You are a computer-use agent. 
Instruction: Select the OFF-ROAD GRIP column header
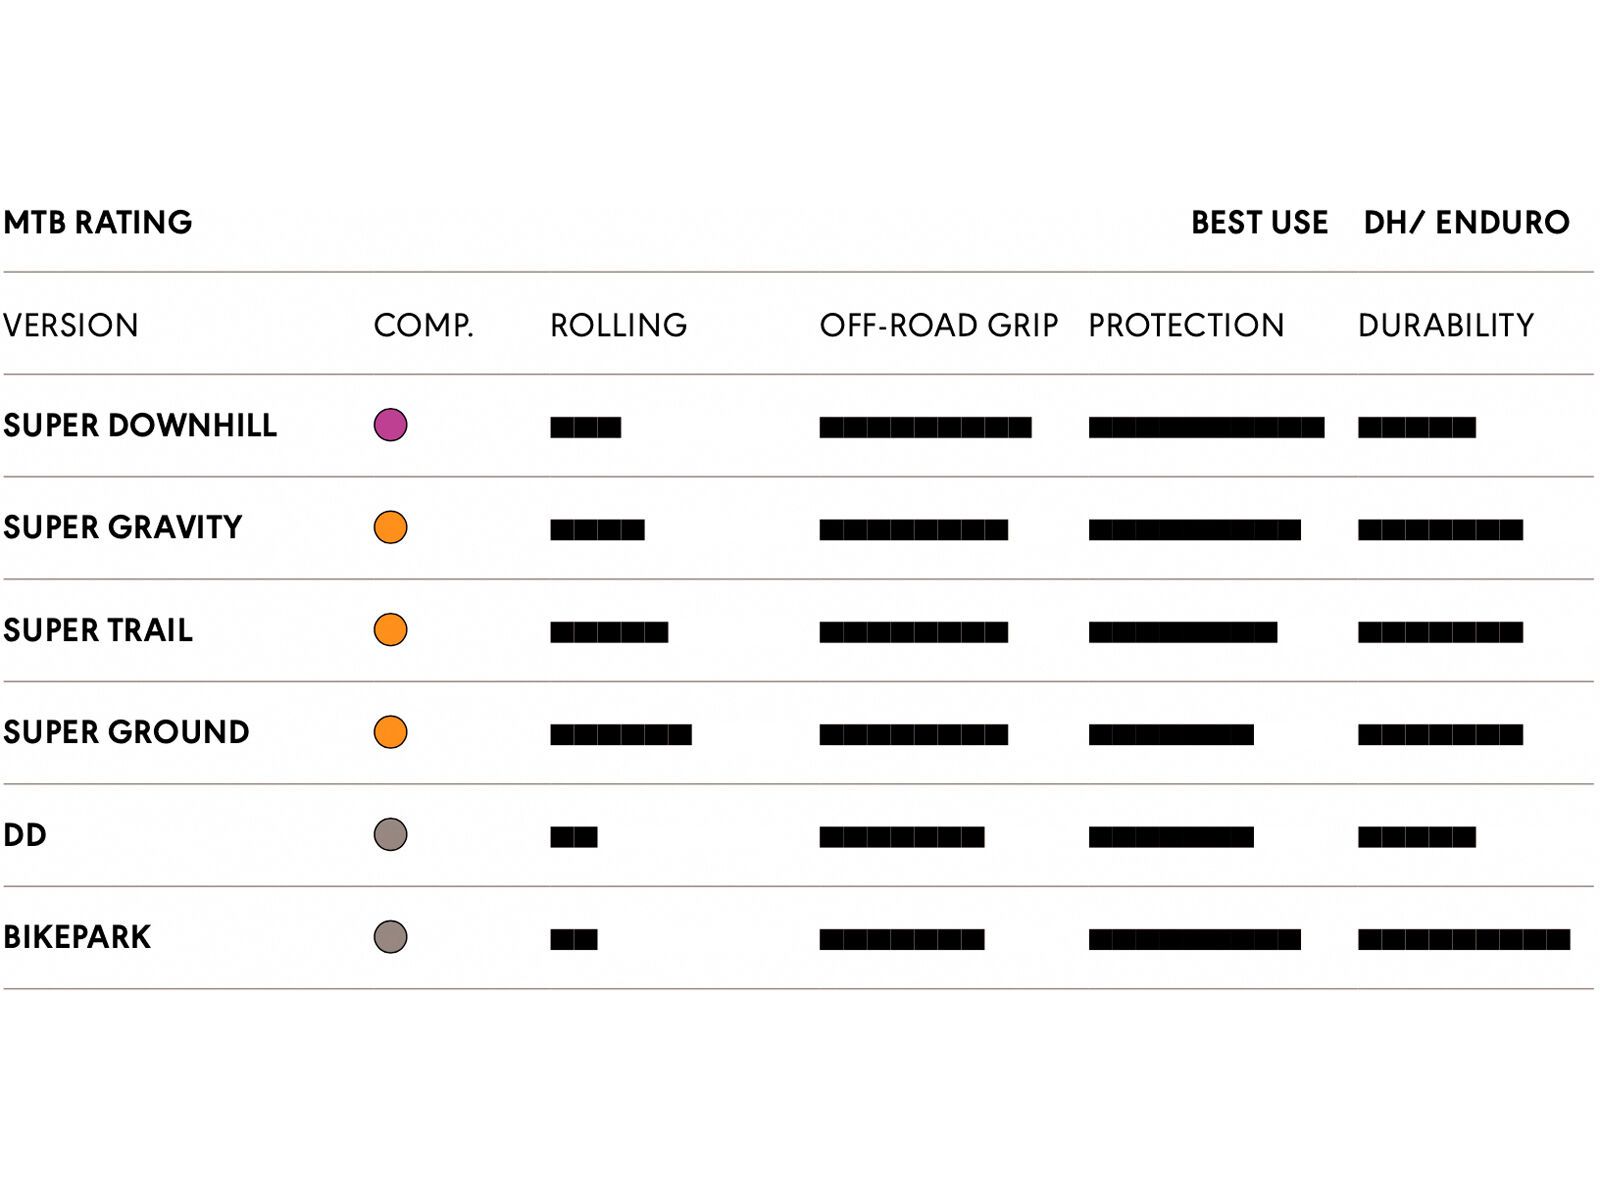click(938, 325)
